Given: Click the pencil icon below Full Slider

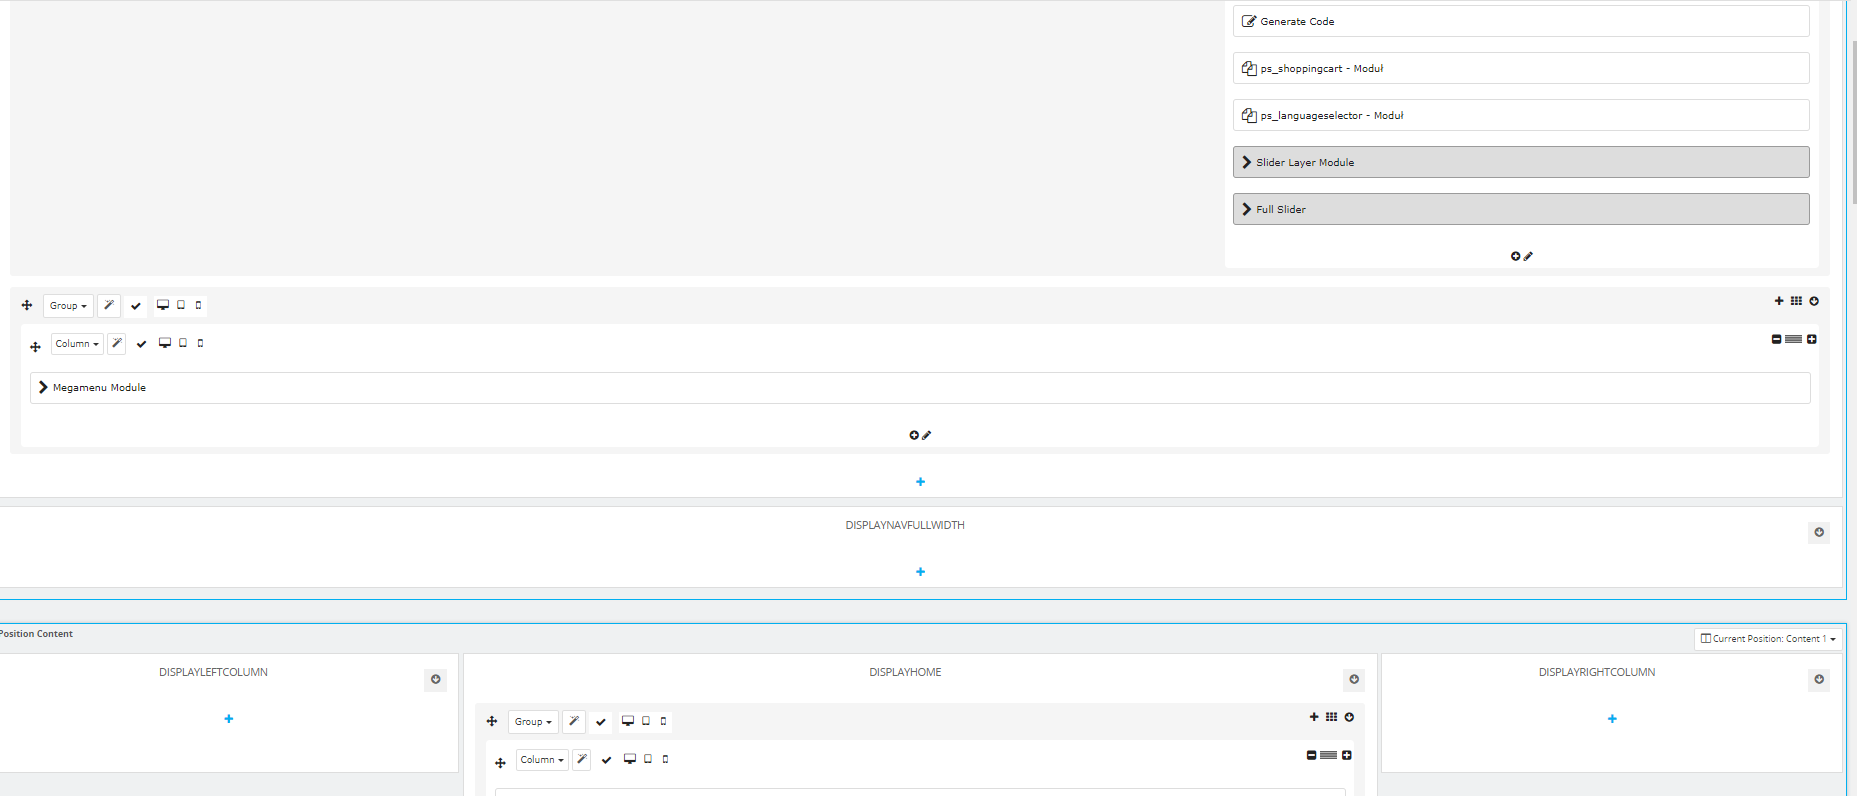Looking at the screenshot, I should click(x=1528, y=256).
